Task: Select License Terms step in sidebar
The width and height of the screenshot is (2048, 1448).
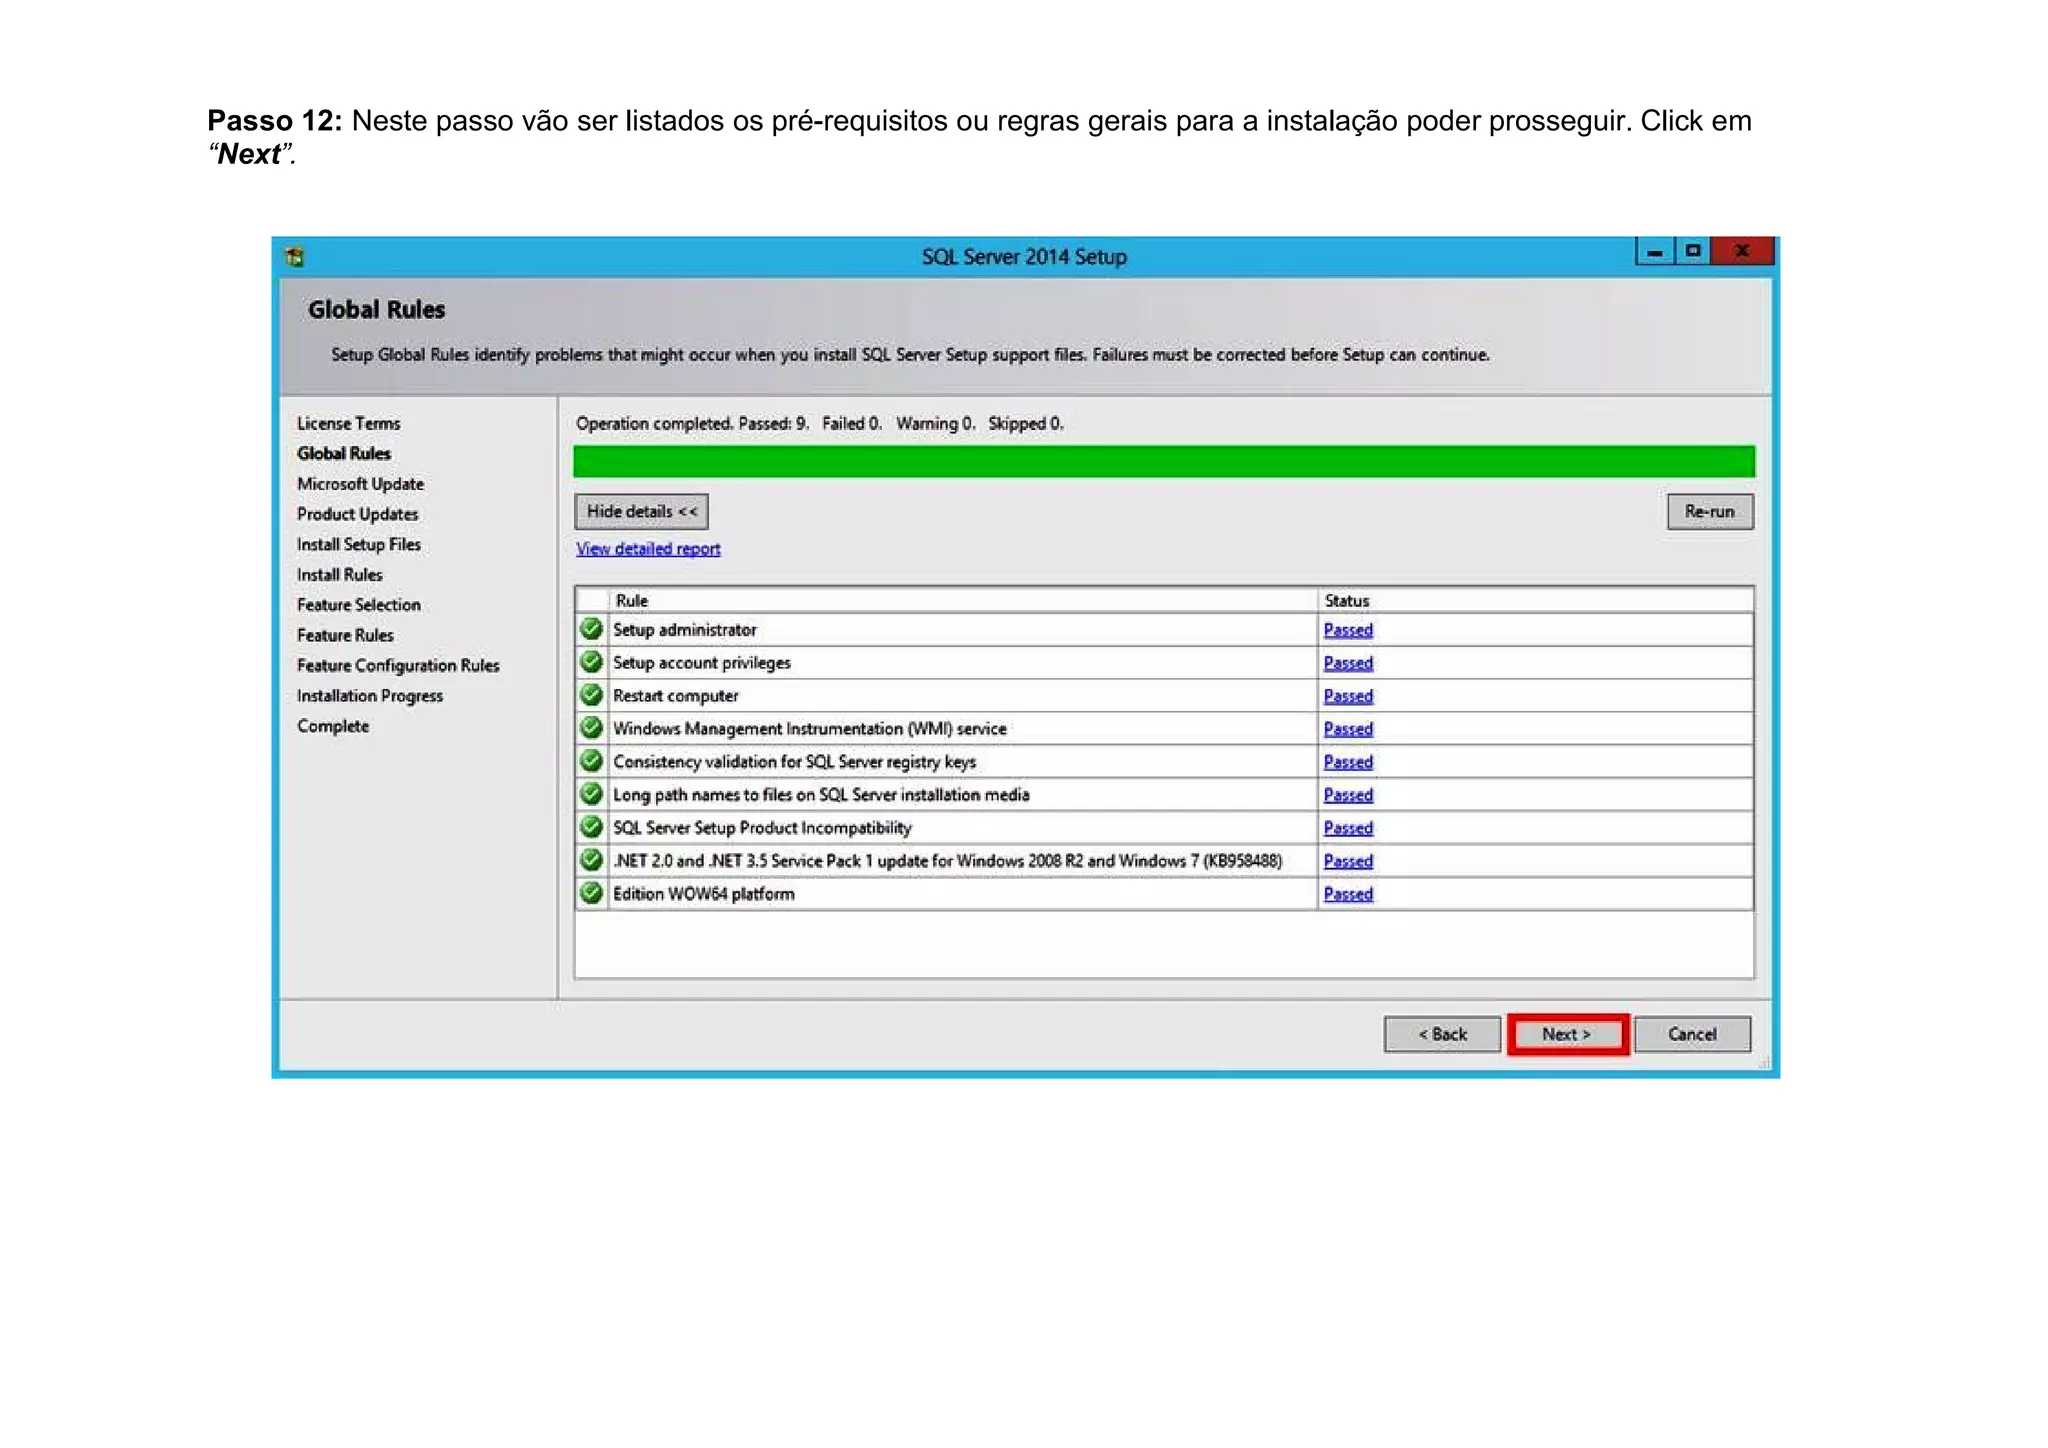Action: pyautogui.click(x=348, y=423)
